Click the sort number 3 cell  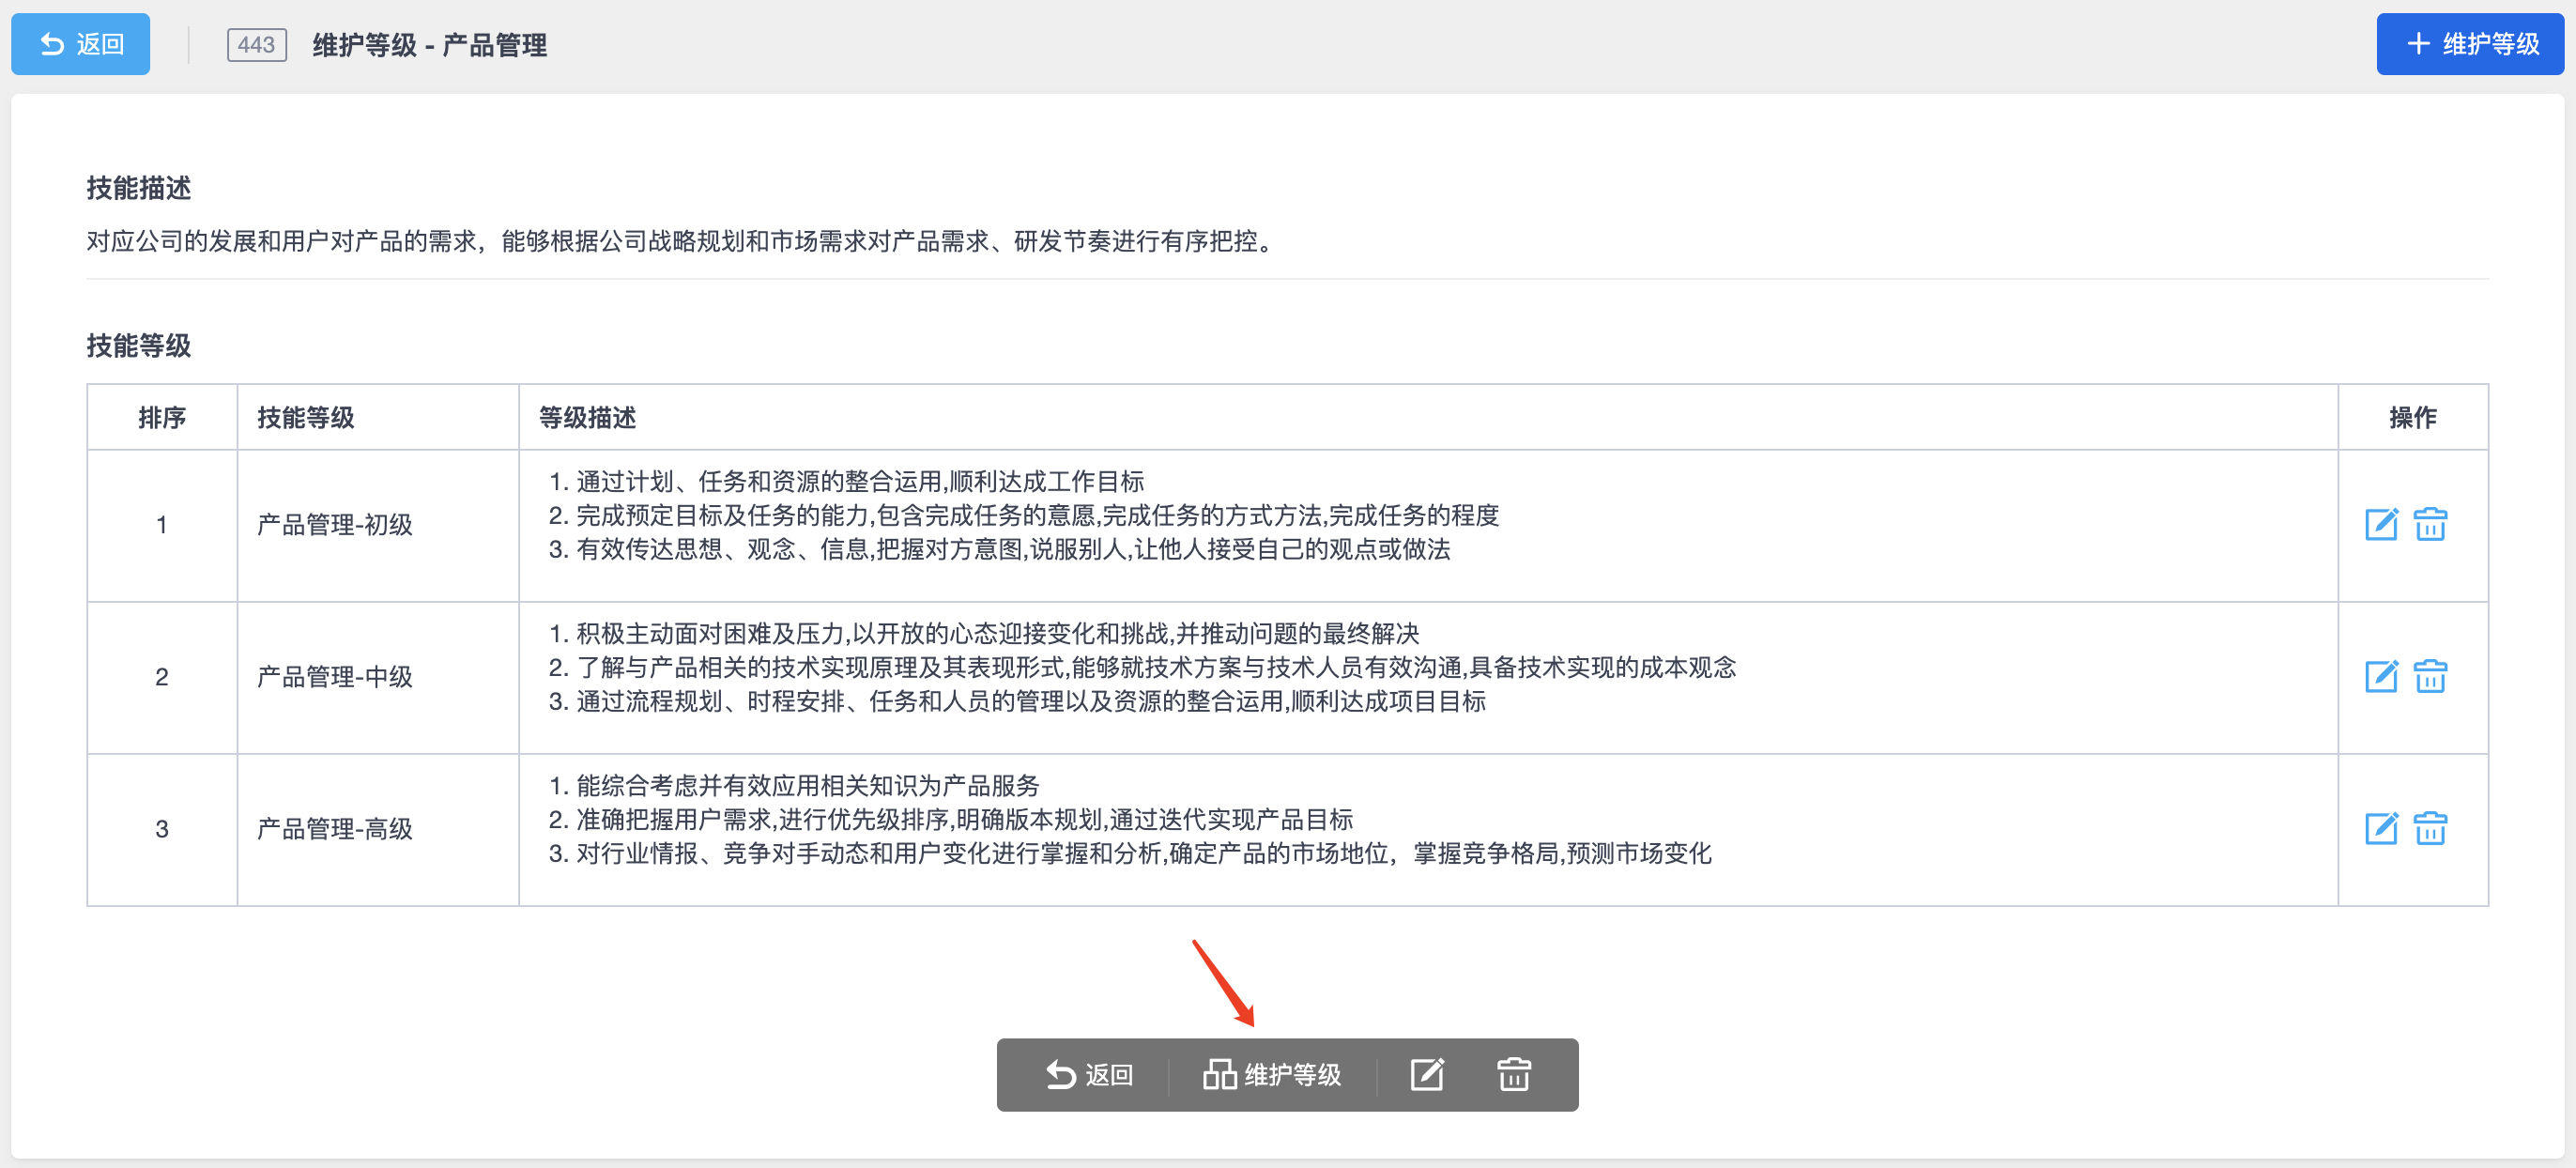click(x=162, y=828)
